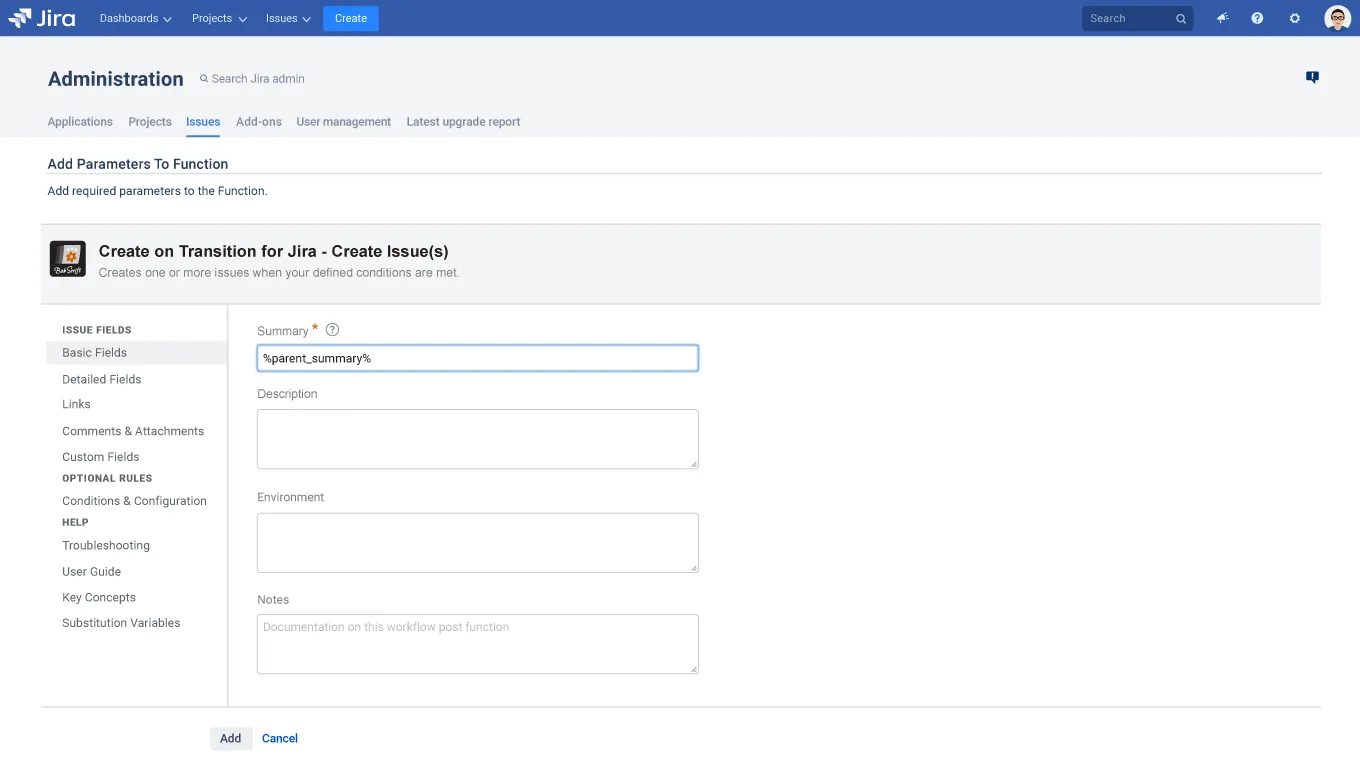The width and height of the screenshot is (1360, 775).
Task: Click into the Environment text area
Action: pyautogui.click(x=477, y=542)
